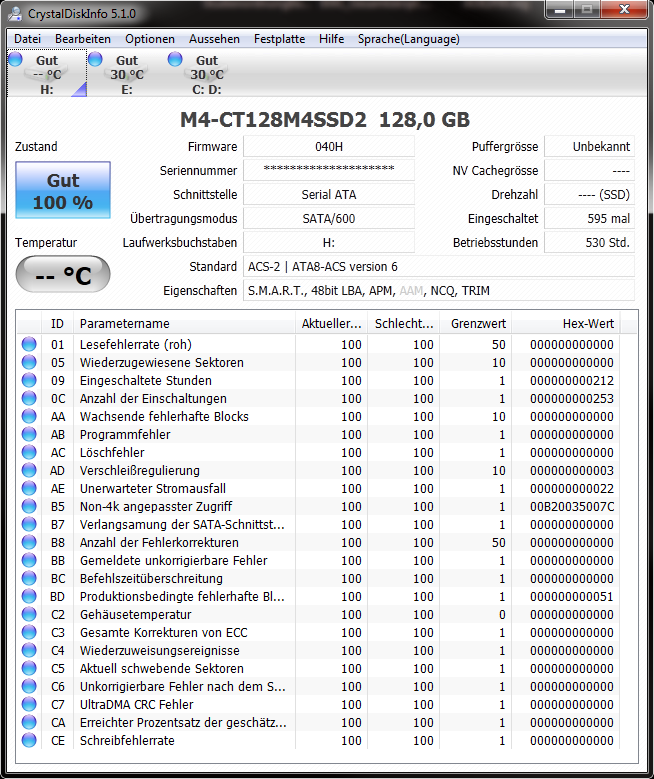Screen dimensions: 654x779
Task: Click status orb of UltraDMA CRC Fehler
Action: pyautogui.click(x=29, y=704)
